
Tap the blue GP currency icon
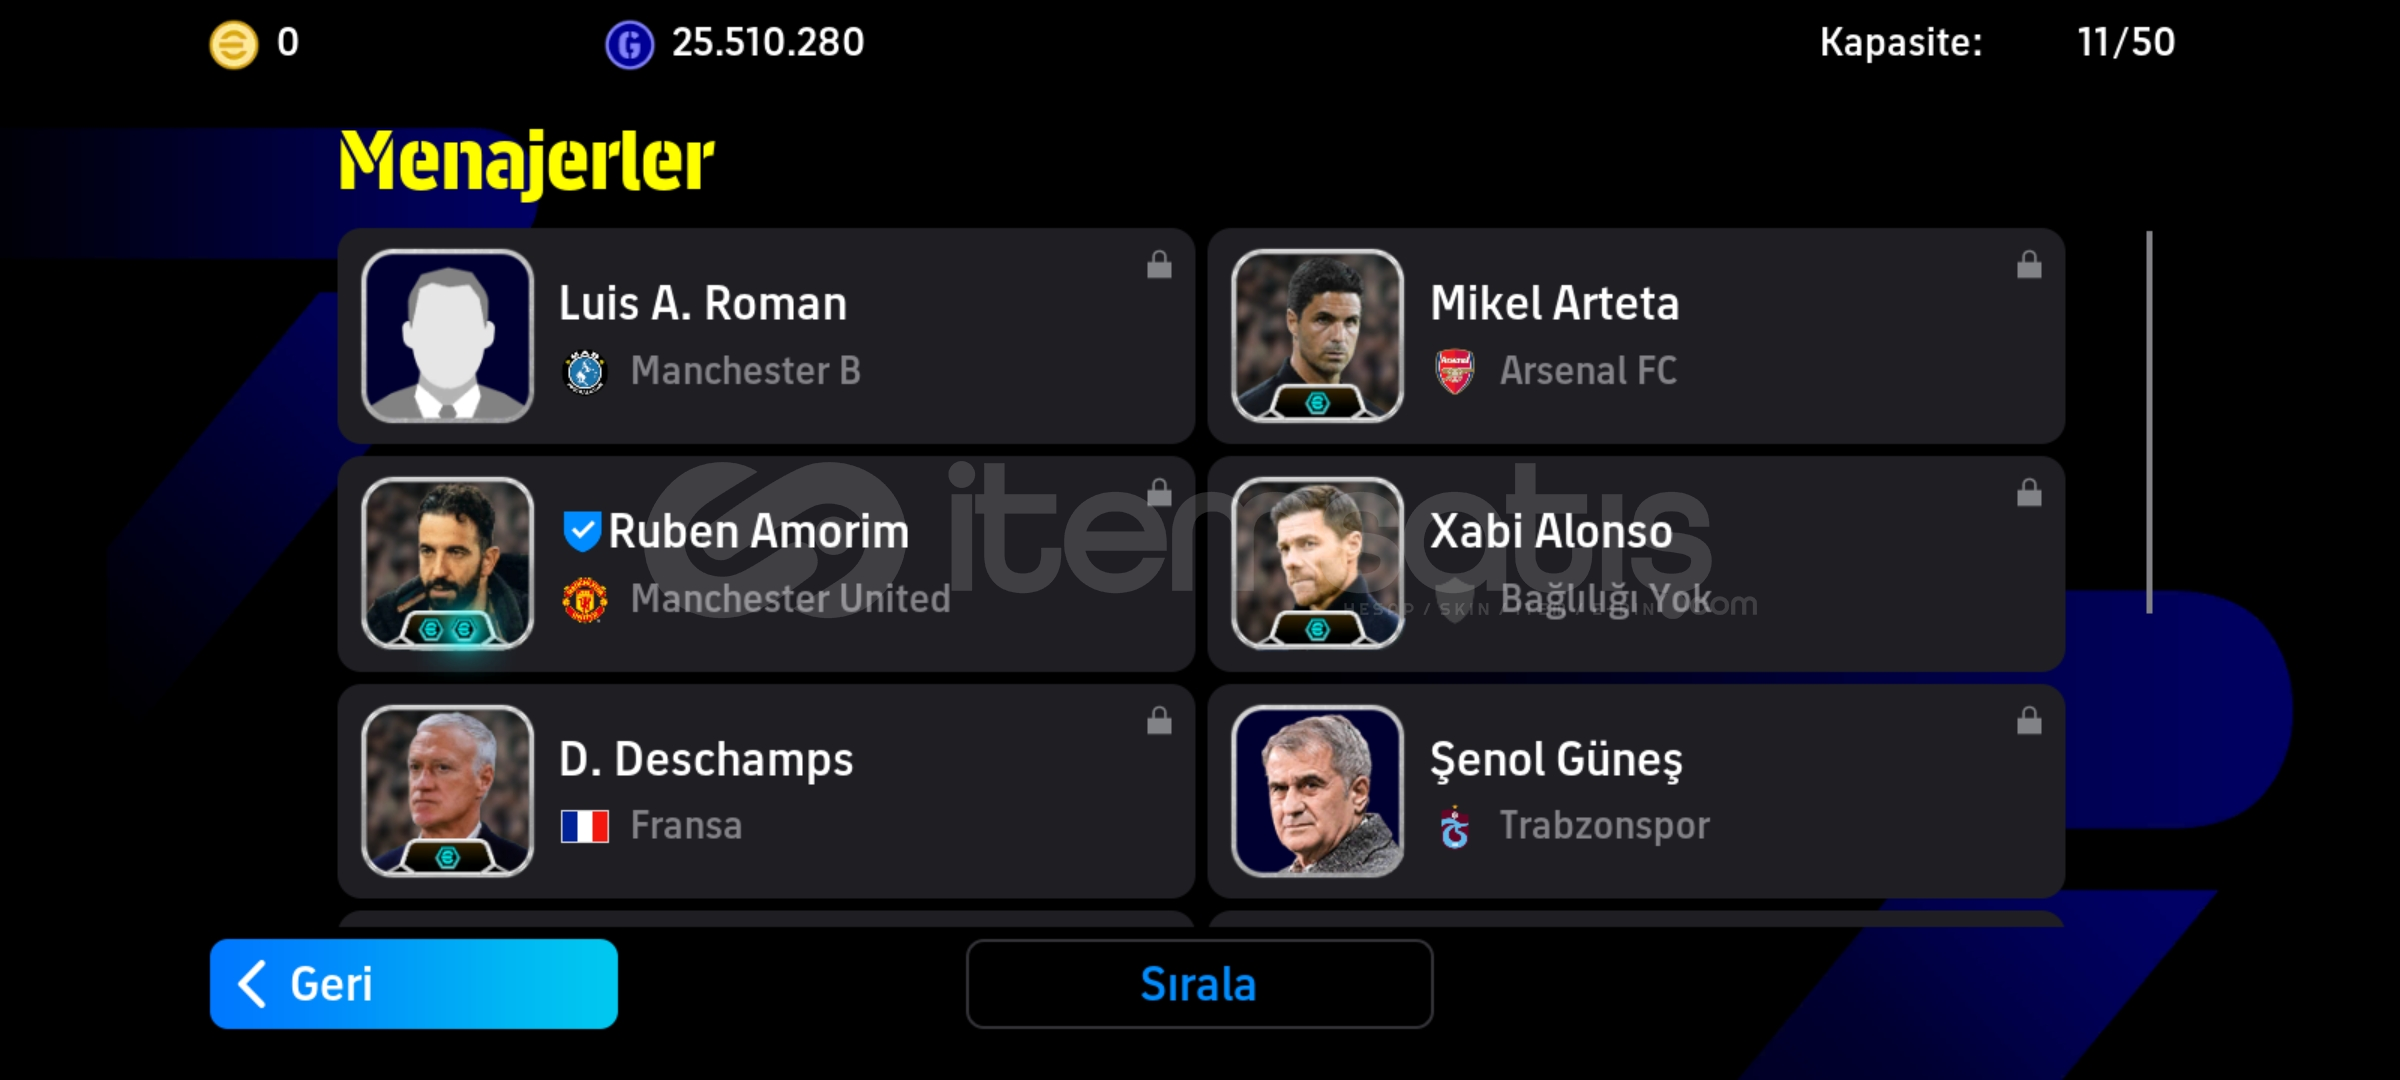(629, 45)
